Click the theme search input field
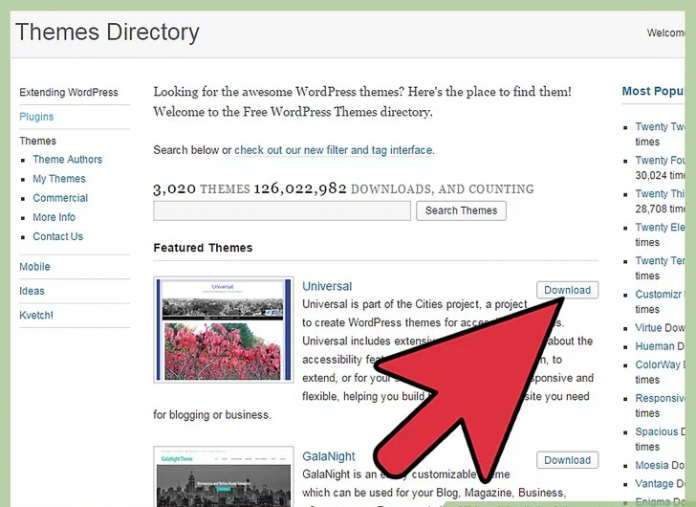The height and width of the screenshot is (507, 696). [282, 210]
